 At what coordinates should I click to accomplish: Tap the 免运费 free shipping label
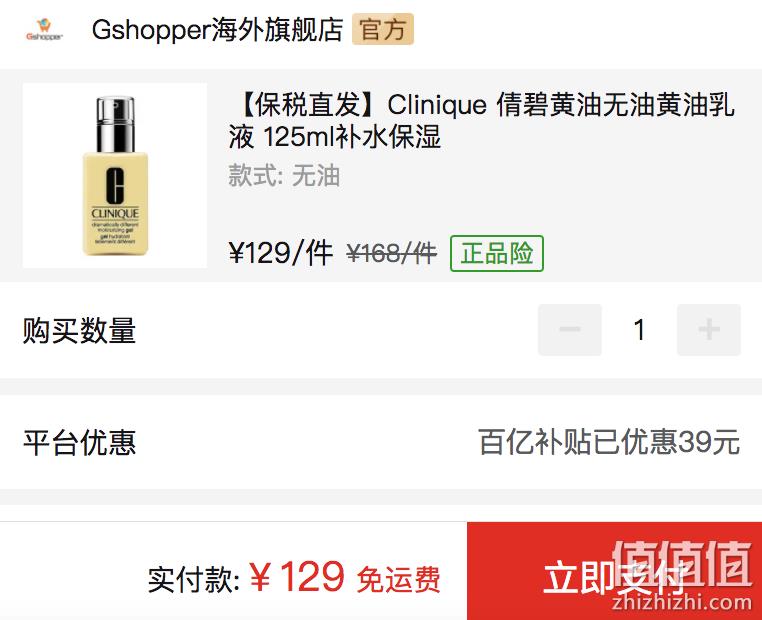(x=398, y=580)
